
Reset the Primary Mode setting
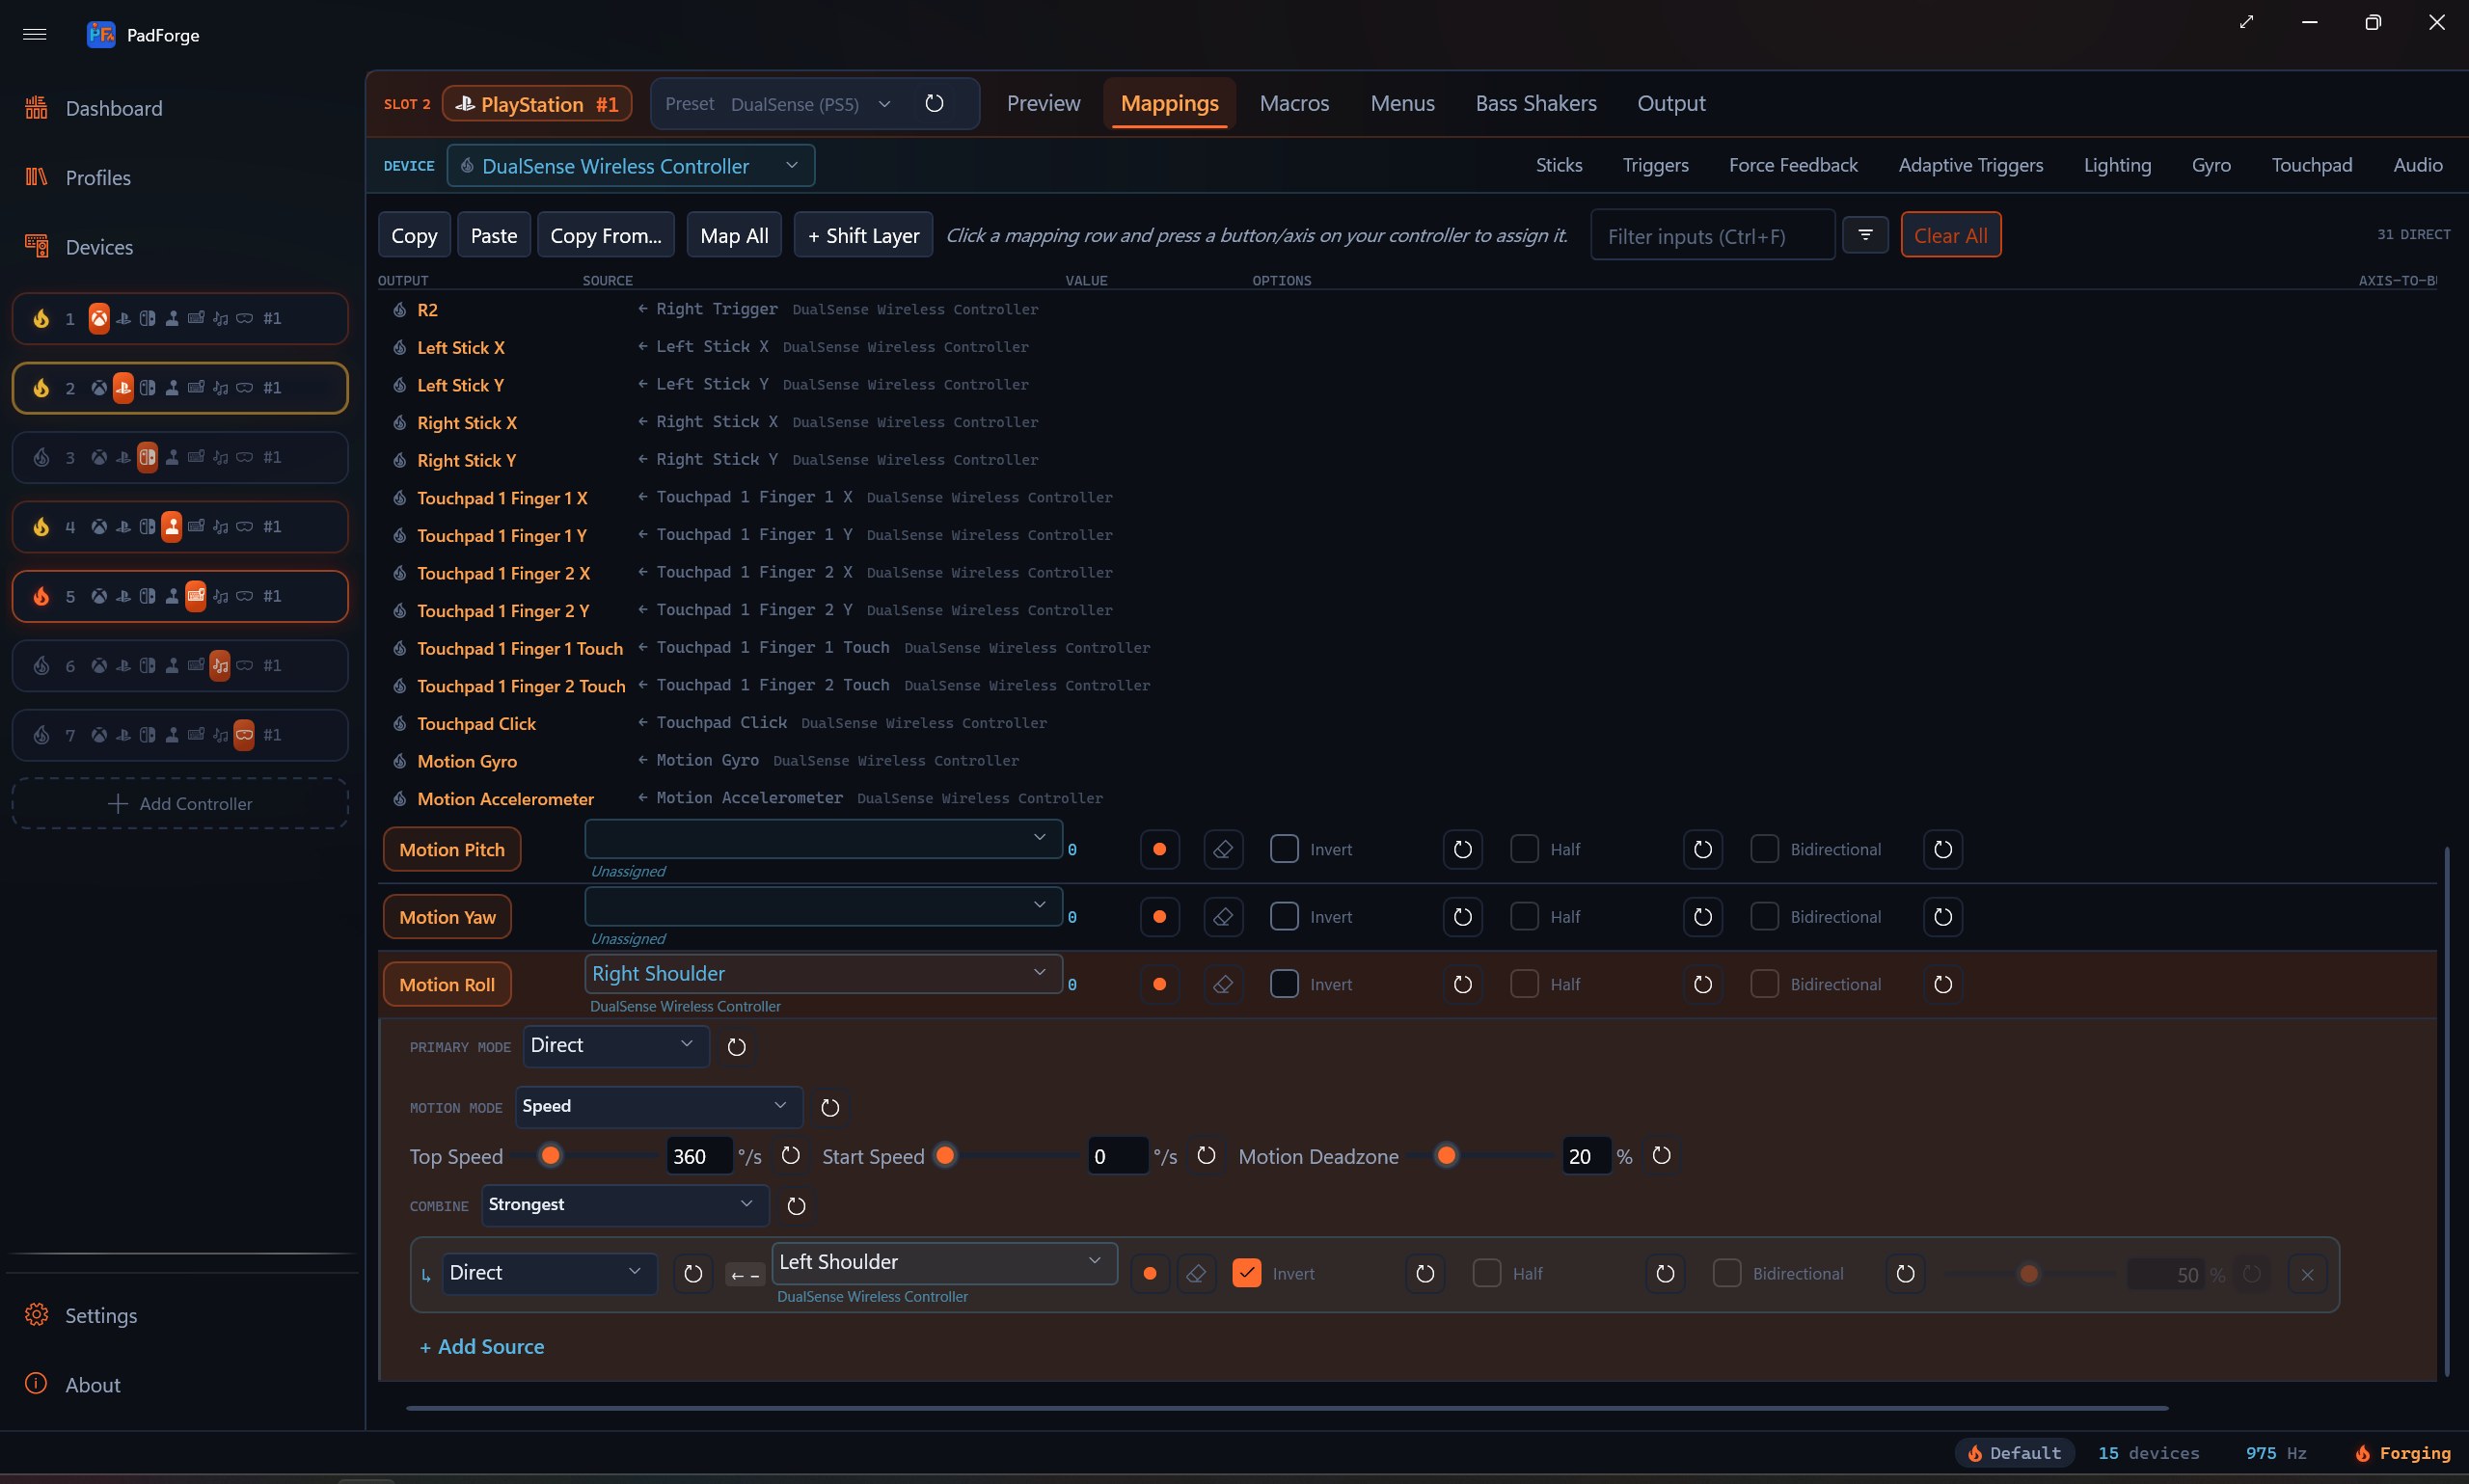point(736,1047)
